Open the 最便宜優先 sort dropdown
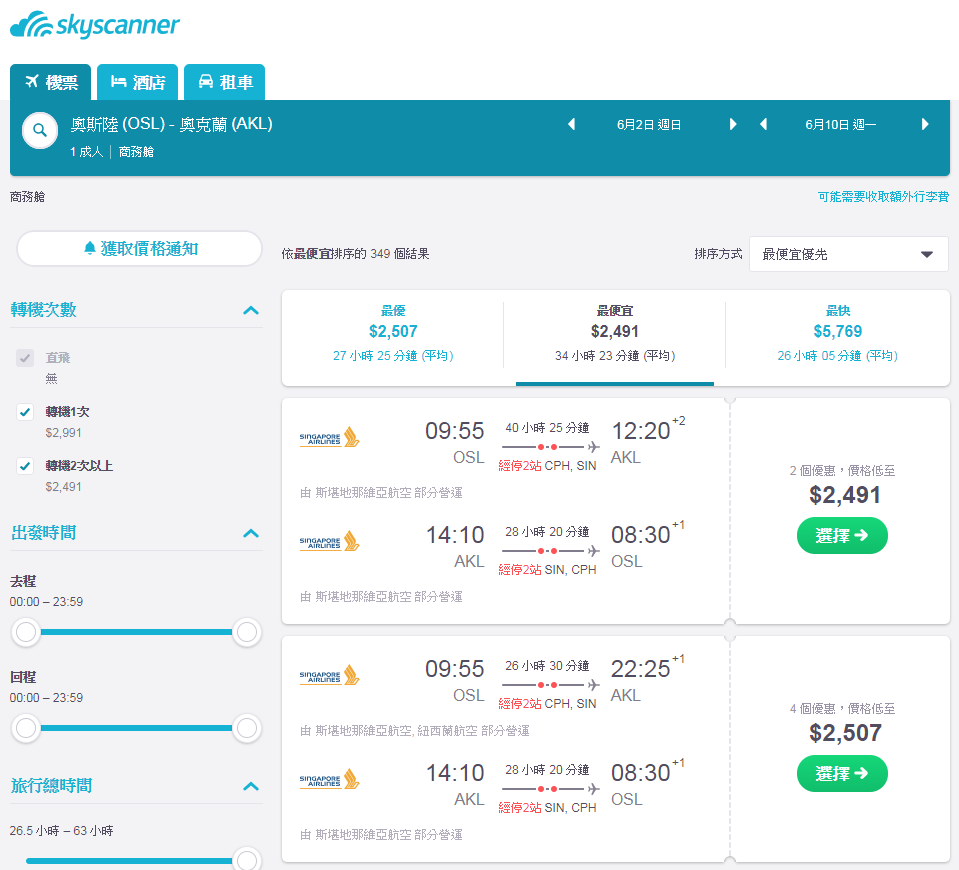959x870 pixels. coord(848,254)
